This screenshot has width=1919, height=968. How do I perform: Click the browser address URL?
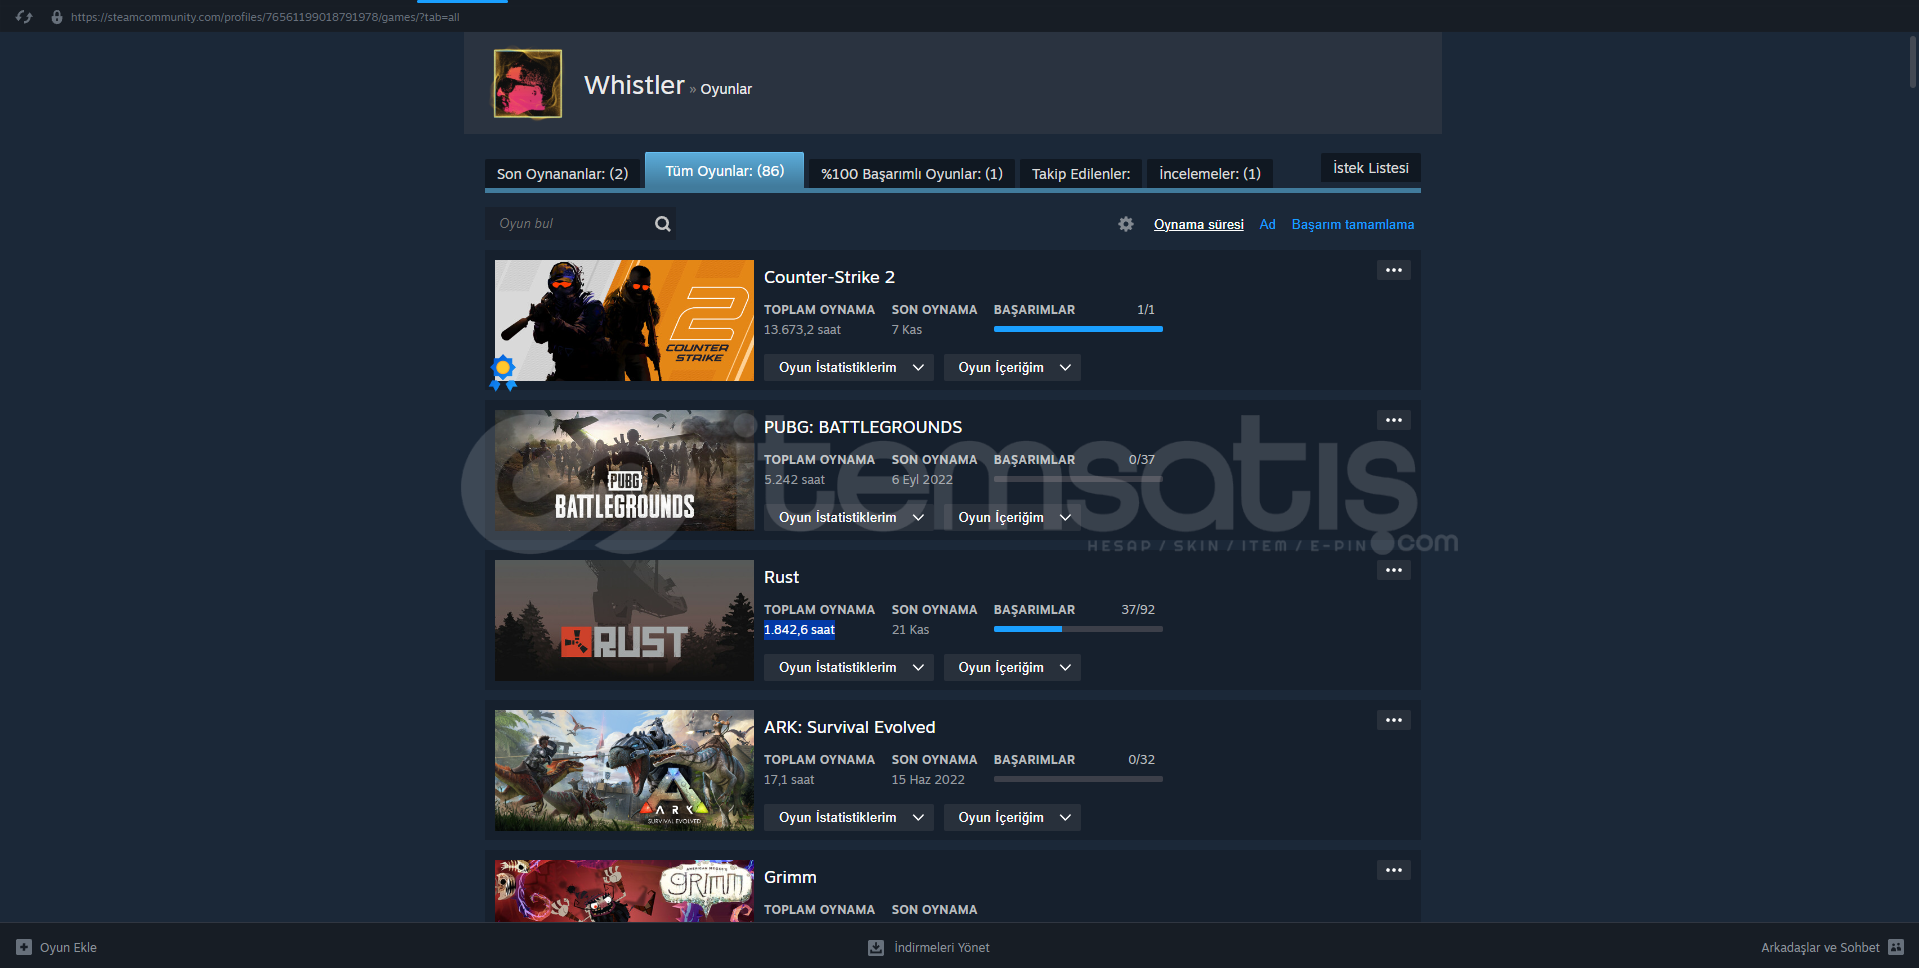(x=265, y=17)
